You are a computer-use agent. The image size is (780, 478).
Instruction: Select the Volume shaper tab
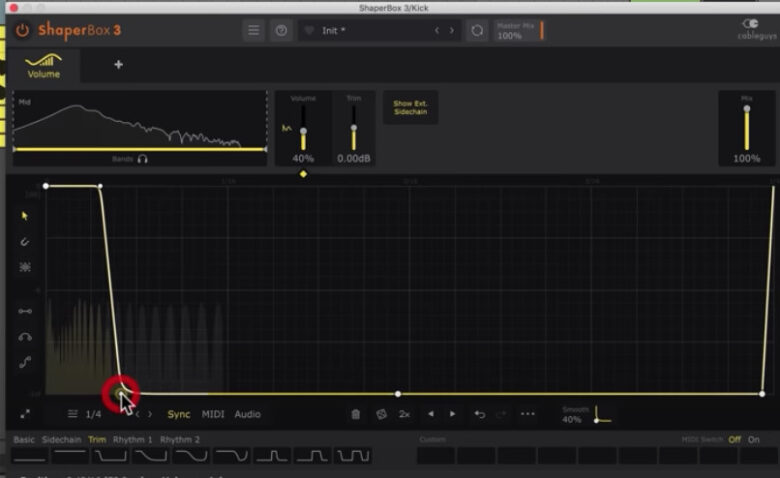coord(43,66)
